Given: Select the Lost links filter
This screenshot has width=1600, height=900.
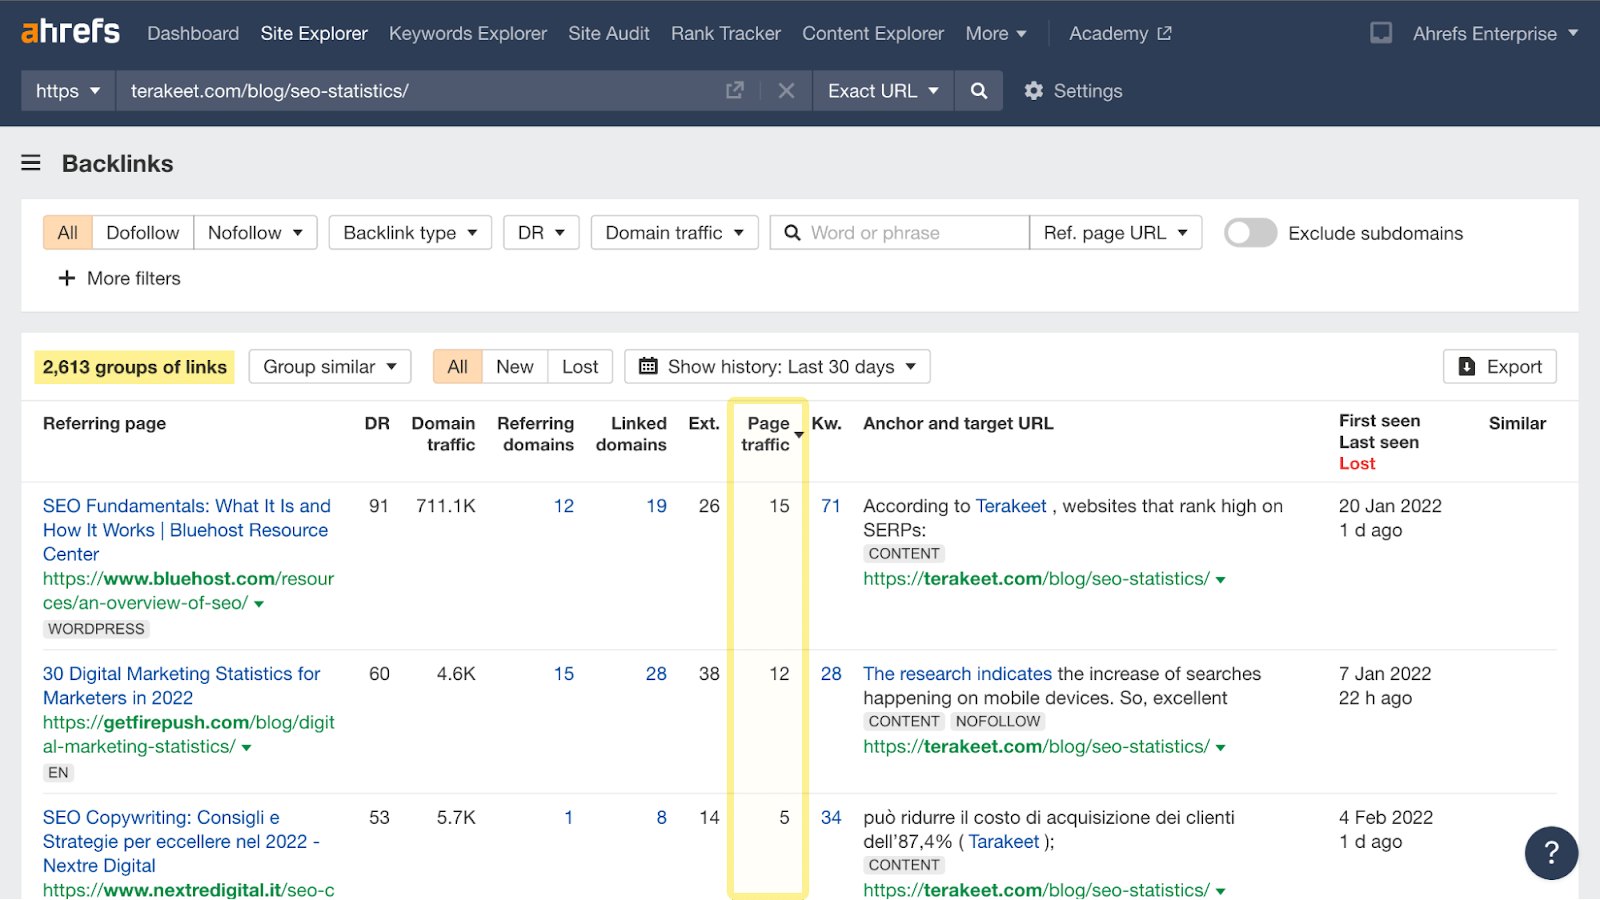Looking at the screenshot, I should [579, 367].
